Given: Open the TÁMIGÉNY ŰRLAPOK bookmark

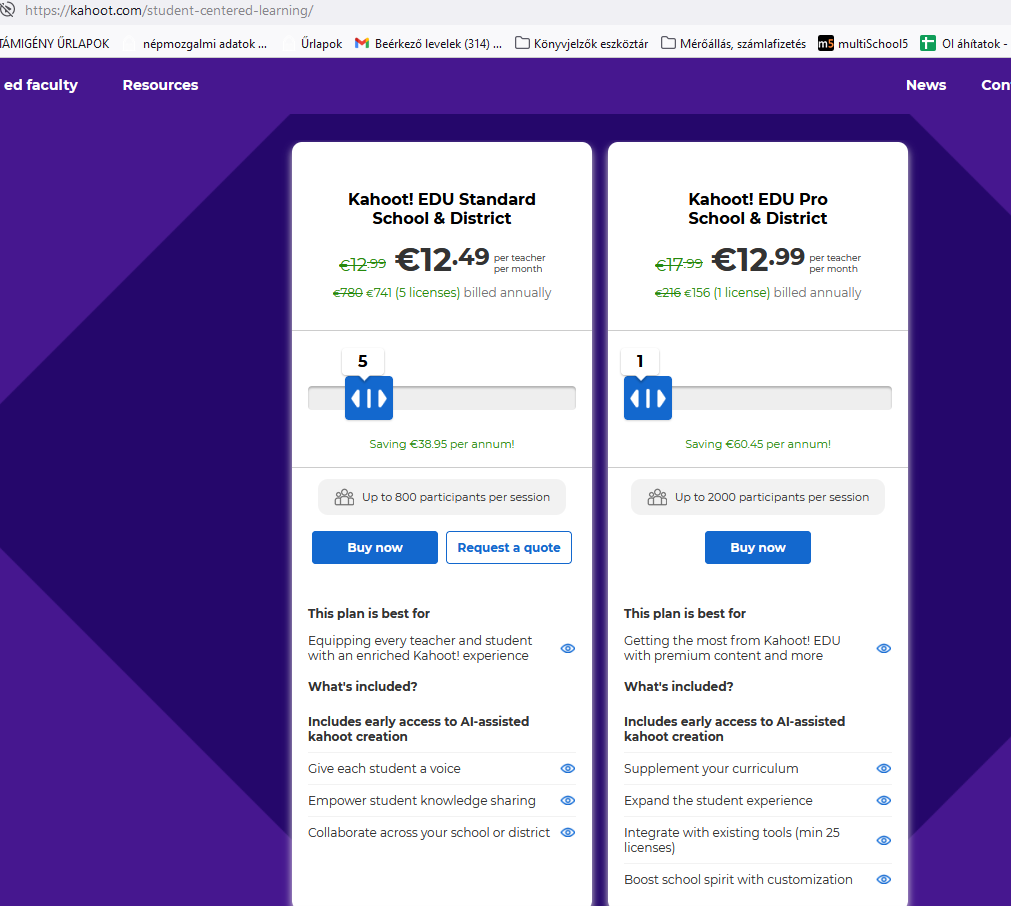Looking at the screenshot, I should point(55,43).
